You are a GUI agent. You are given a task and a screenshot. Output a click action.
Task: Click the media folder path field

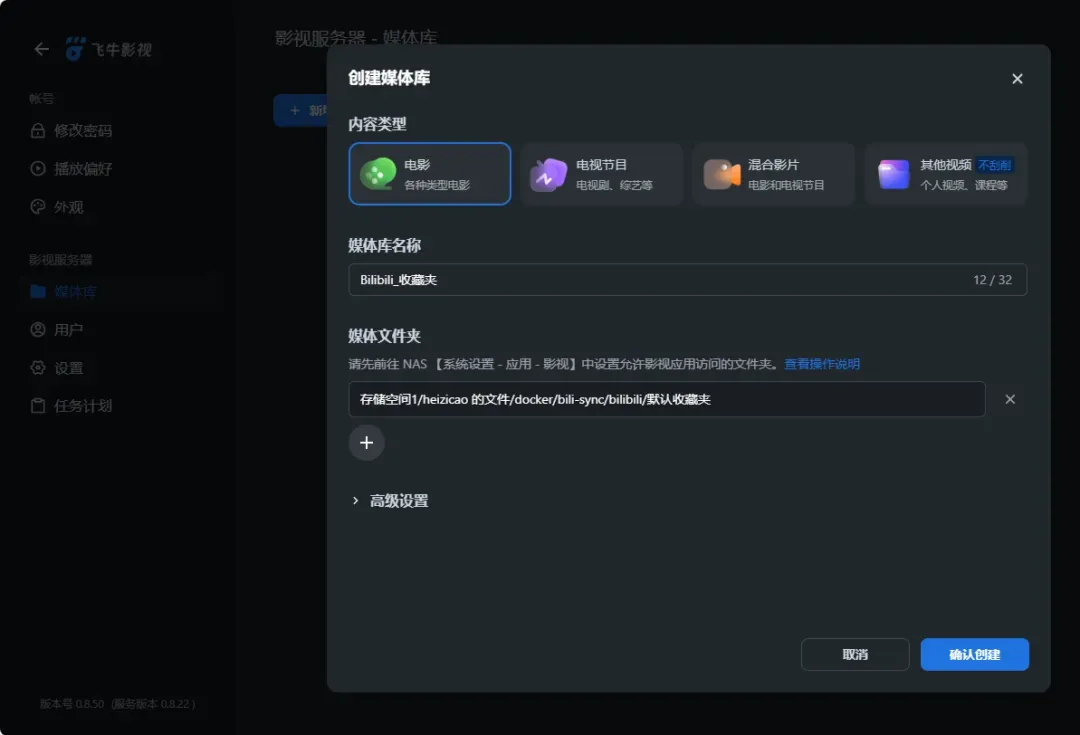(667, 400)
